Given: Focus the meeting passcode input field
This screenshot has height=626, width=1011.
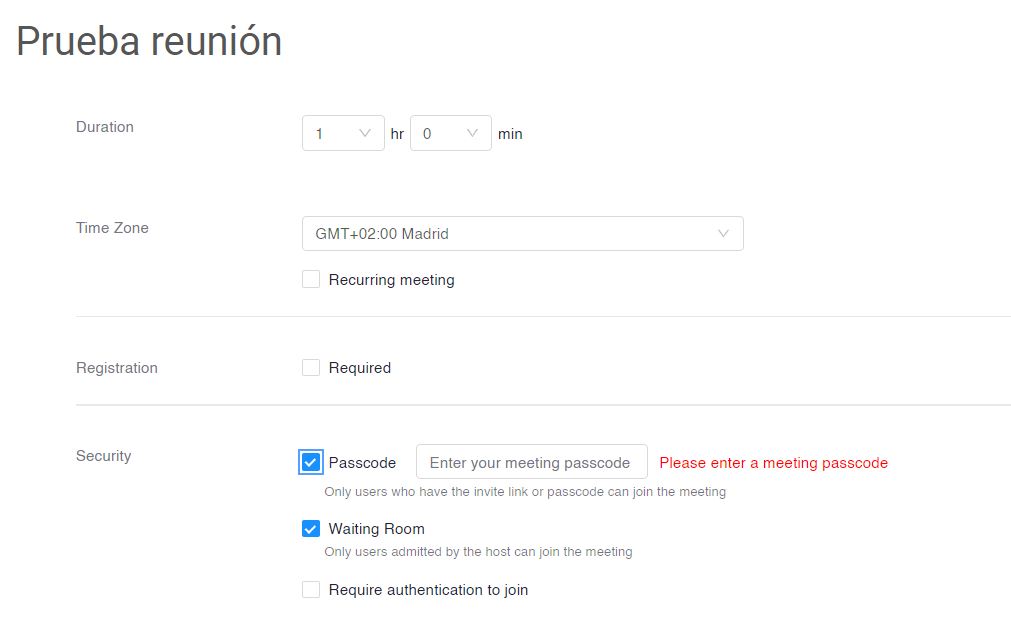Looking at the screenshot, I should [531, 463].
